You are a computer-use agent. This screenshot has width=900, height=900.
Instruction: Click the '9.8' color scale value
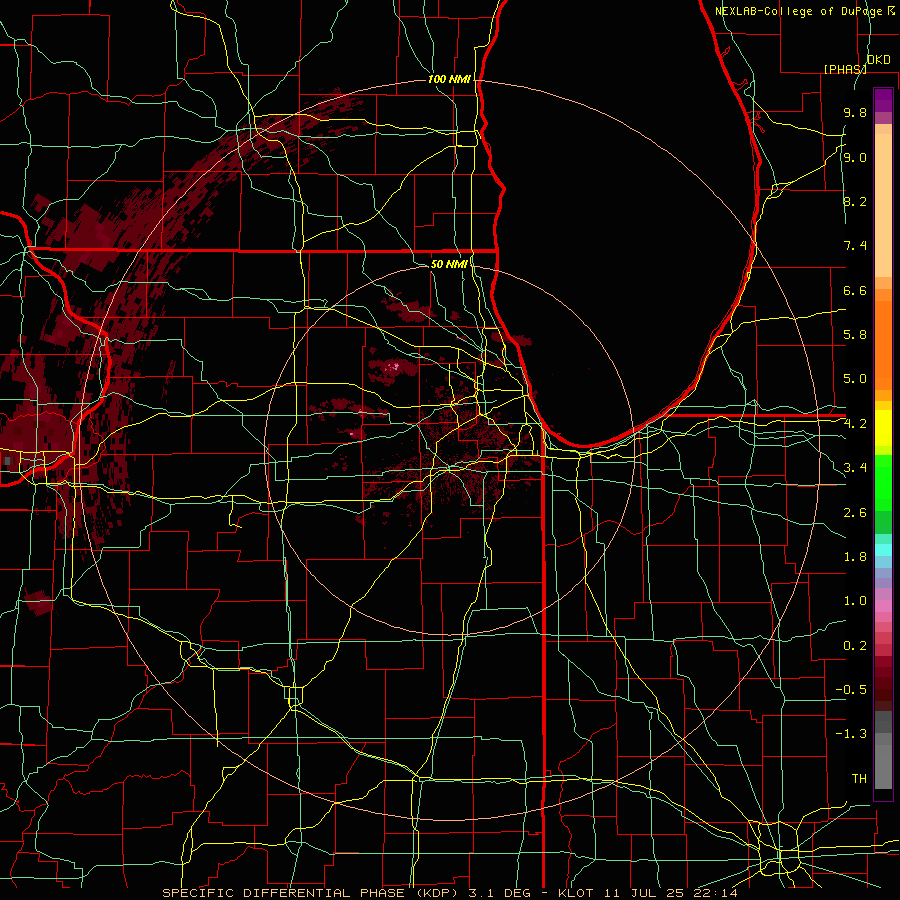point(855,112)
